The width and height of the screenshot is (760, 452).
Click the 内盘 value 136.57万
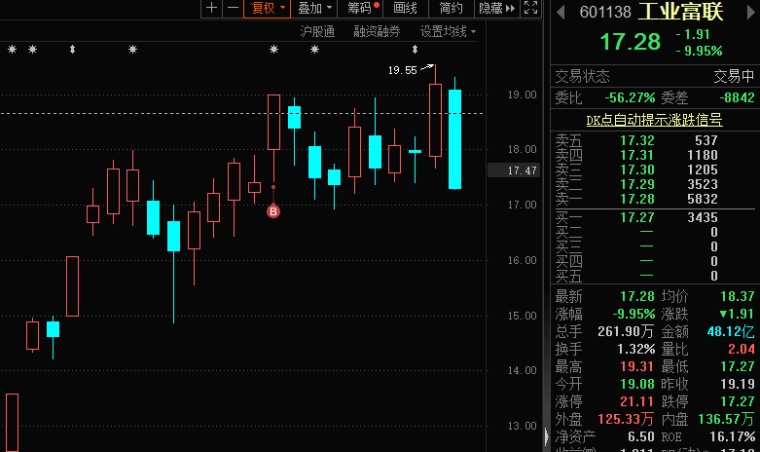[x=726, y=419]
